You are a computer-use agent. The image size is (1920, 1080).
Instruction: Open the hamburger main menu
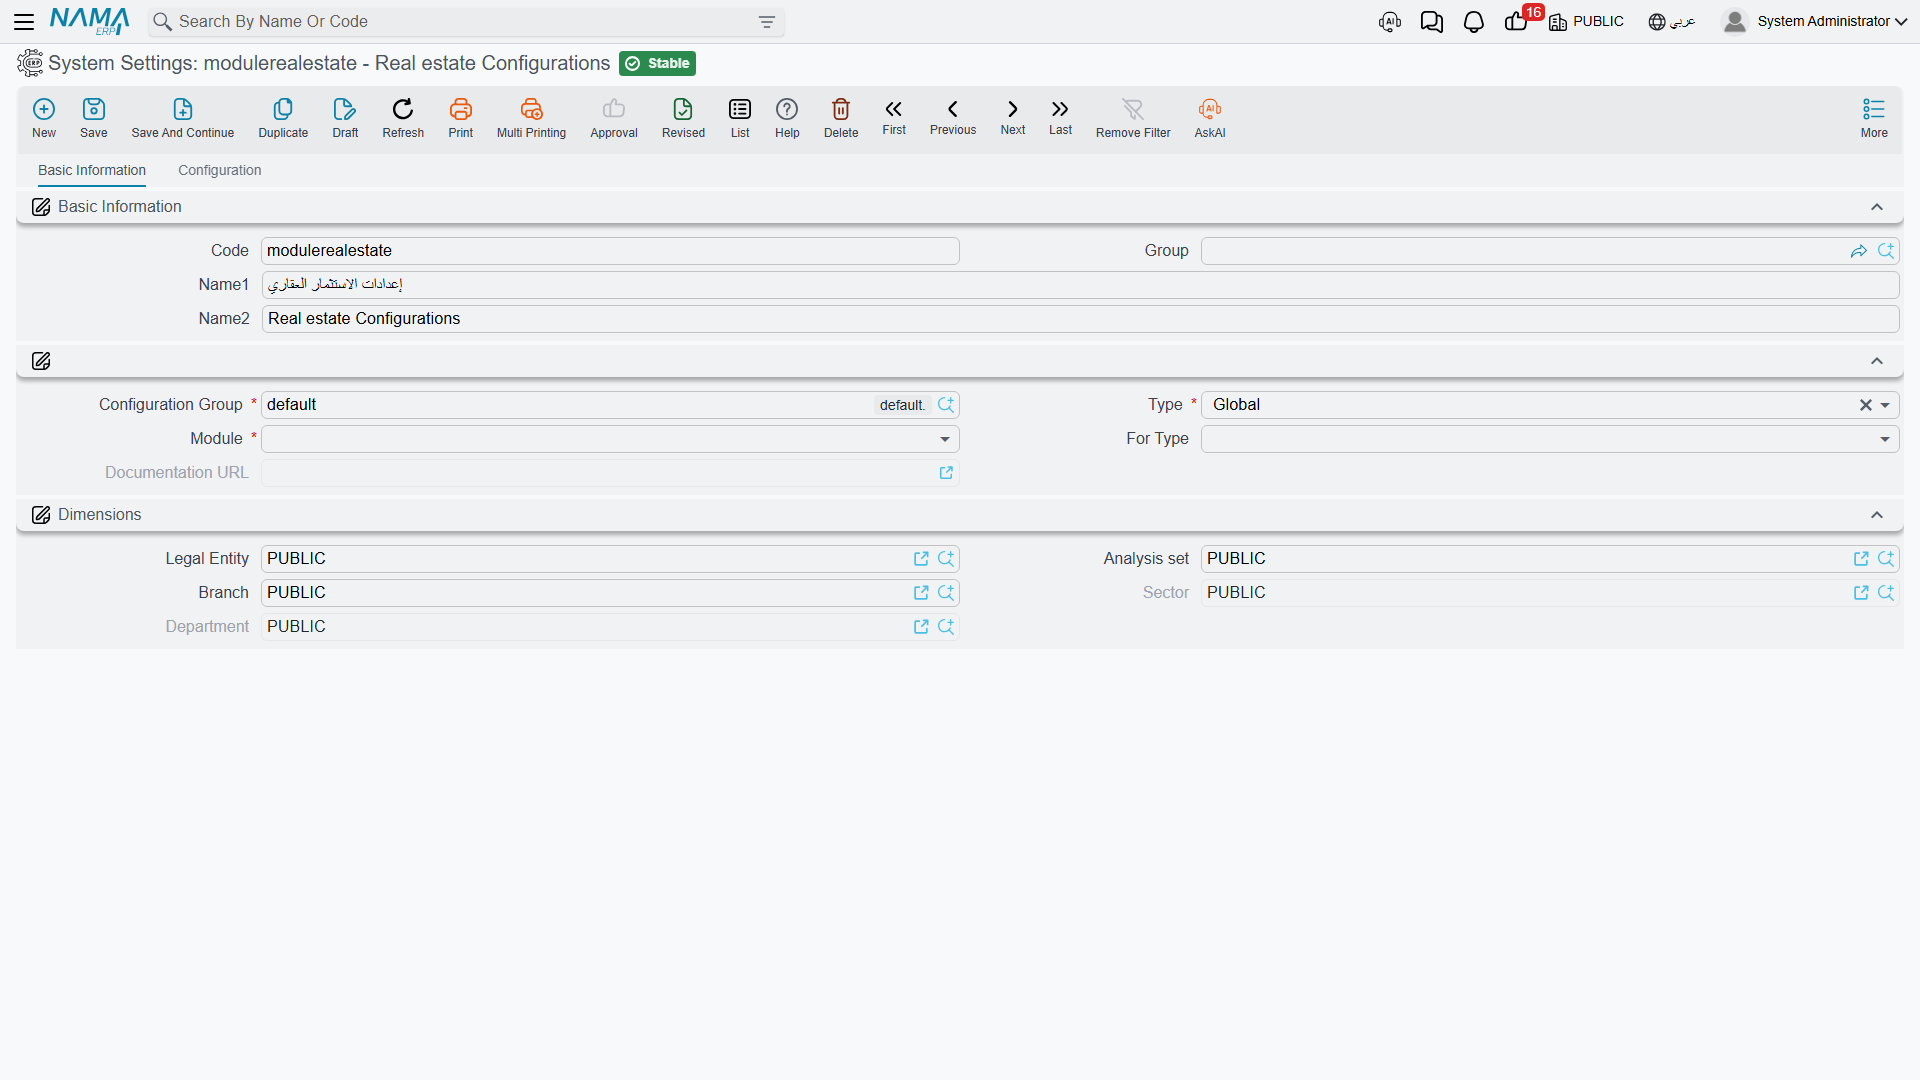click(x=24, y=21)
